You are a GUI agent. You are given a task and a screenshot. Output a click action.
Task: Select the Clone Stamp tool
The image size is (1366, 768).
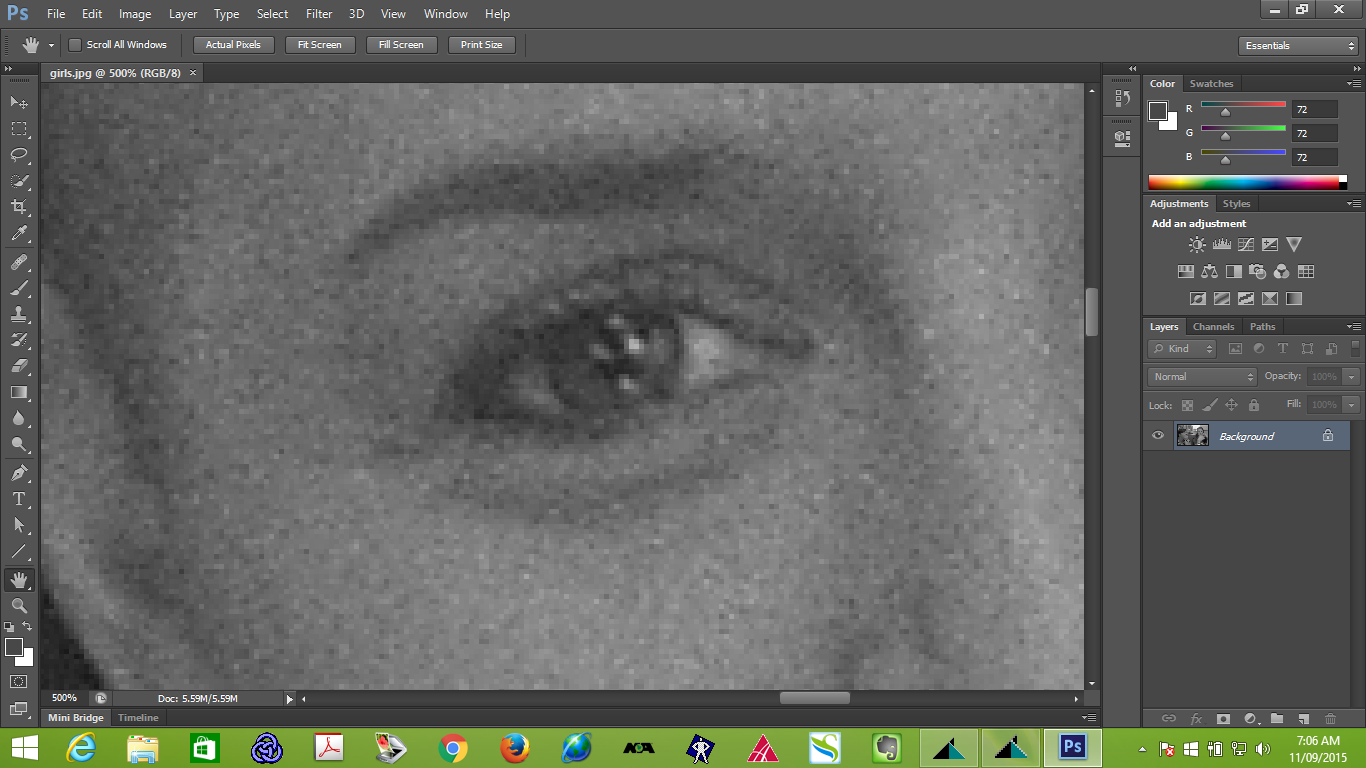[x=19, y=314]
